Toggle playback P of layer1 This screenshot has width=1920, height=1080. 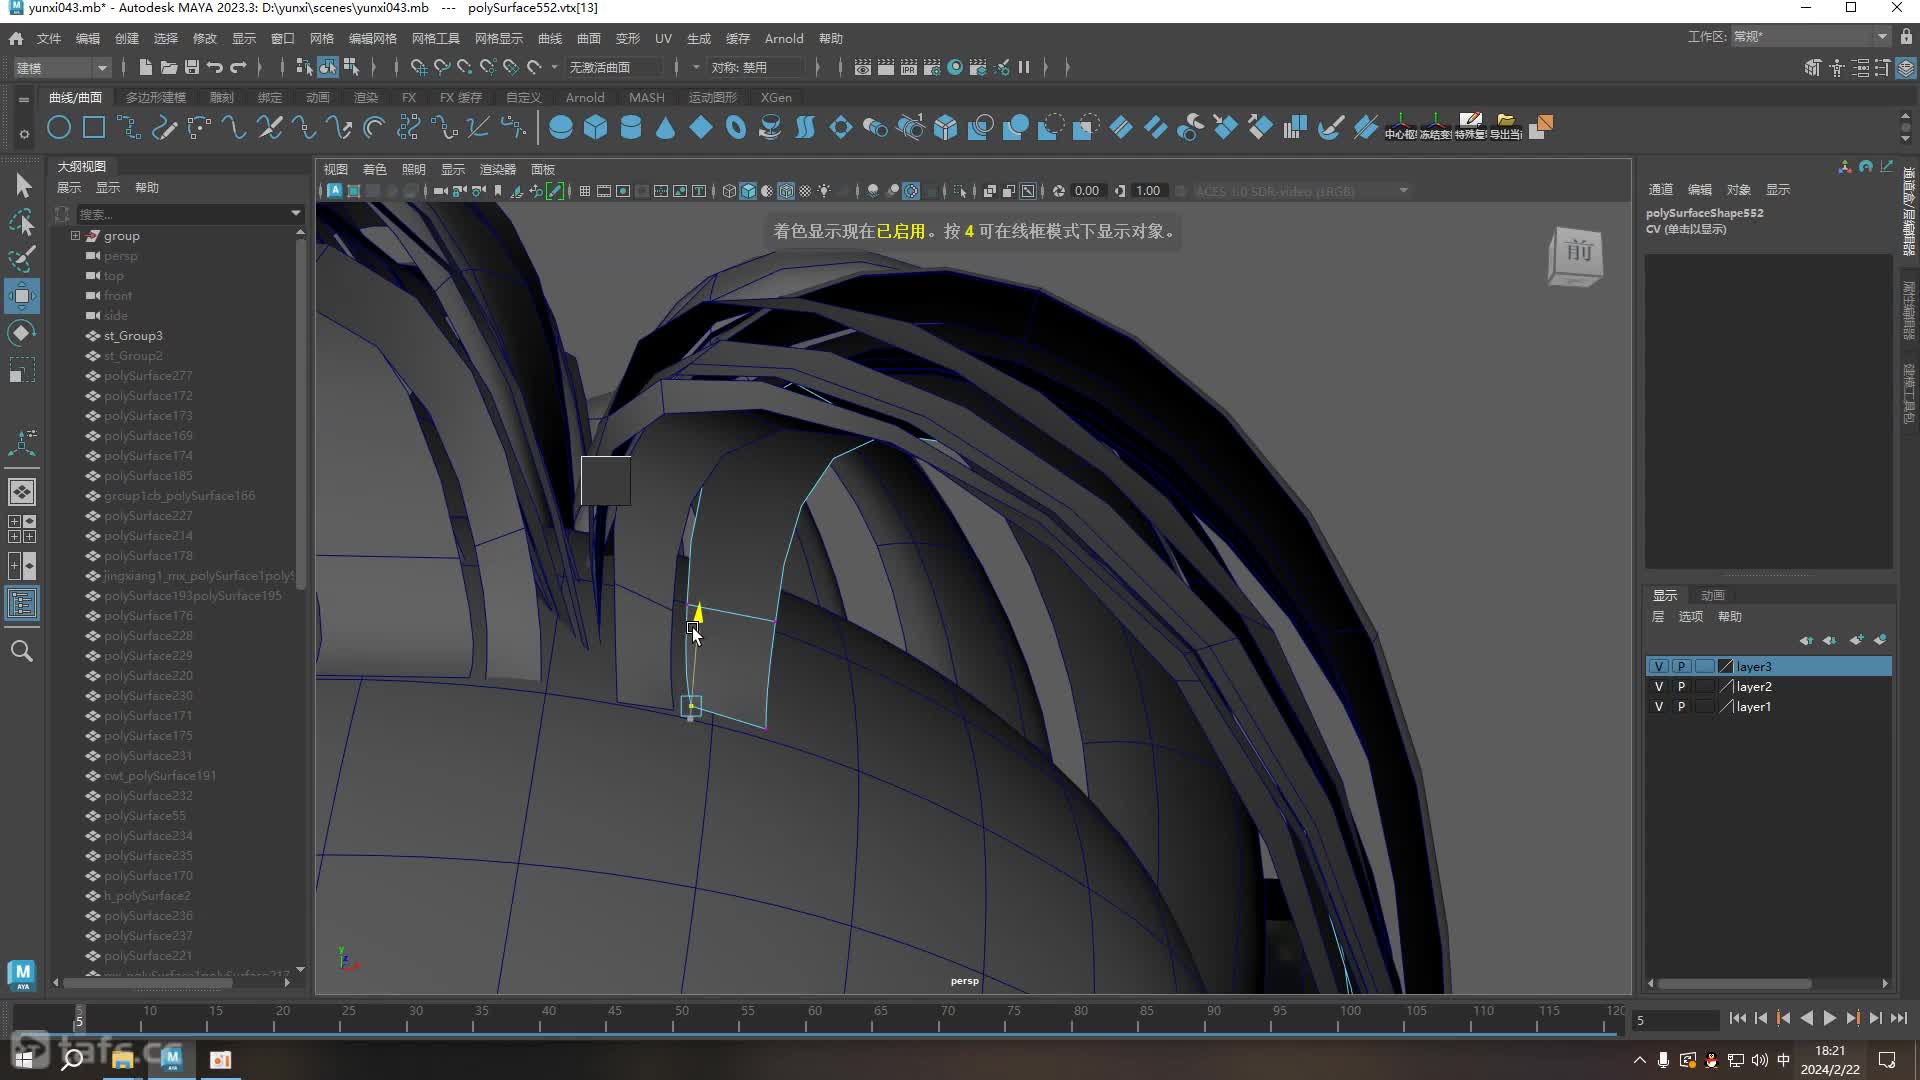(x=1682, y=707)
